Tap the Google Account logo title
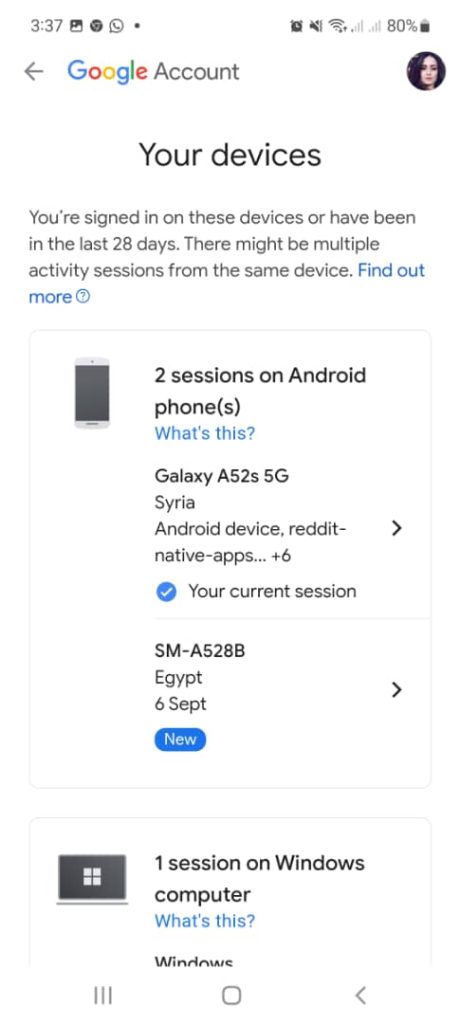 pos(154,71)
